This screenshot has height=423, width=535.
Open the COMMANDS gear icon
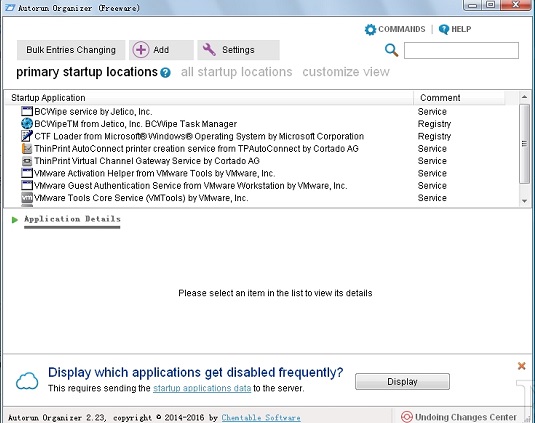(370, 29)
